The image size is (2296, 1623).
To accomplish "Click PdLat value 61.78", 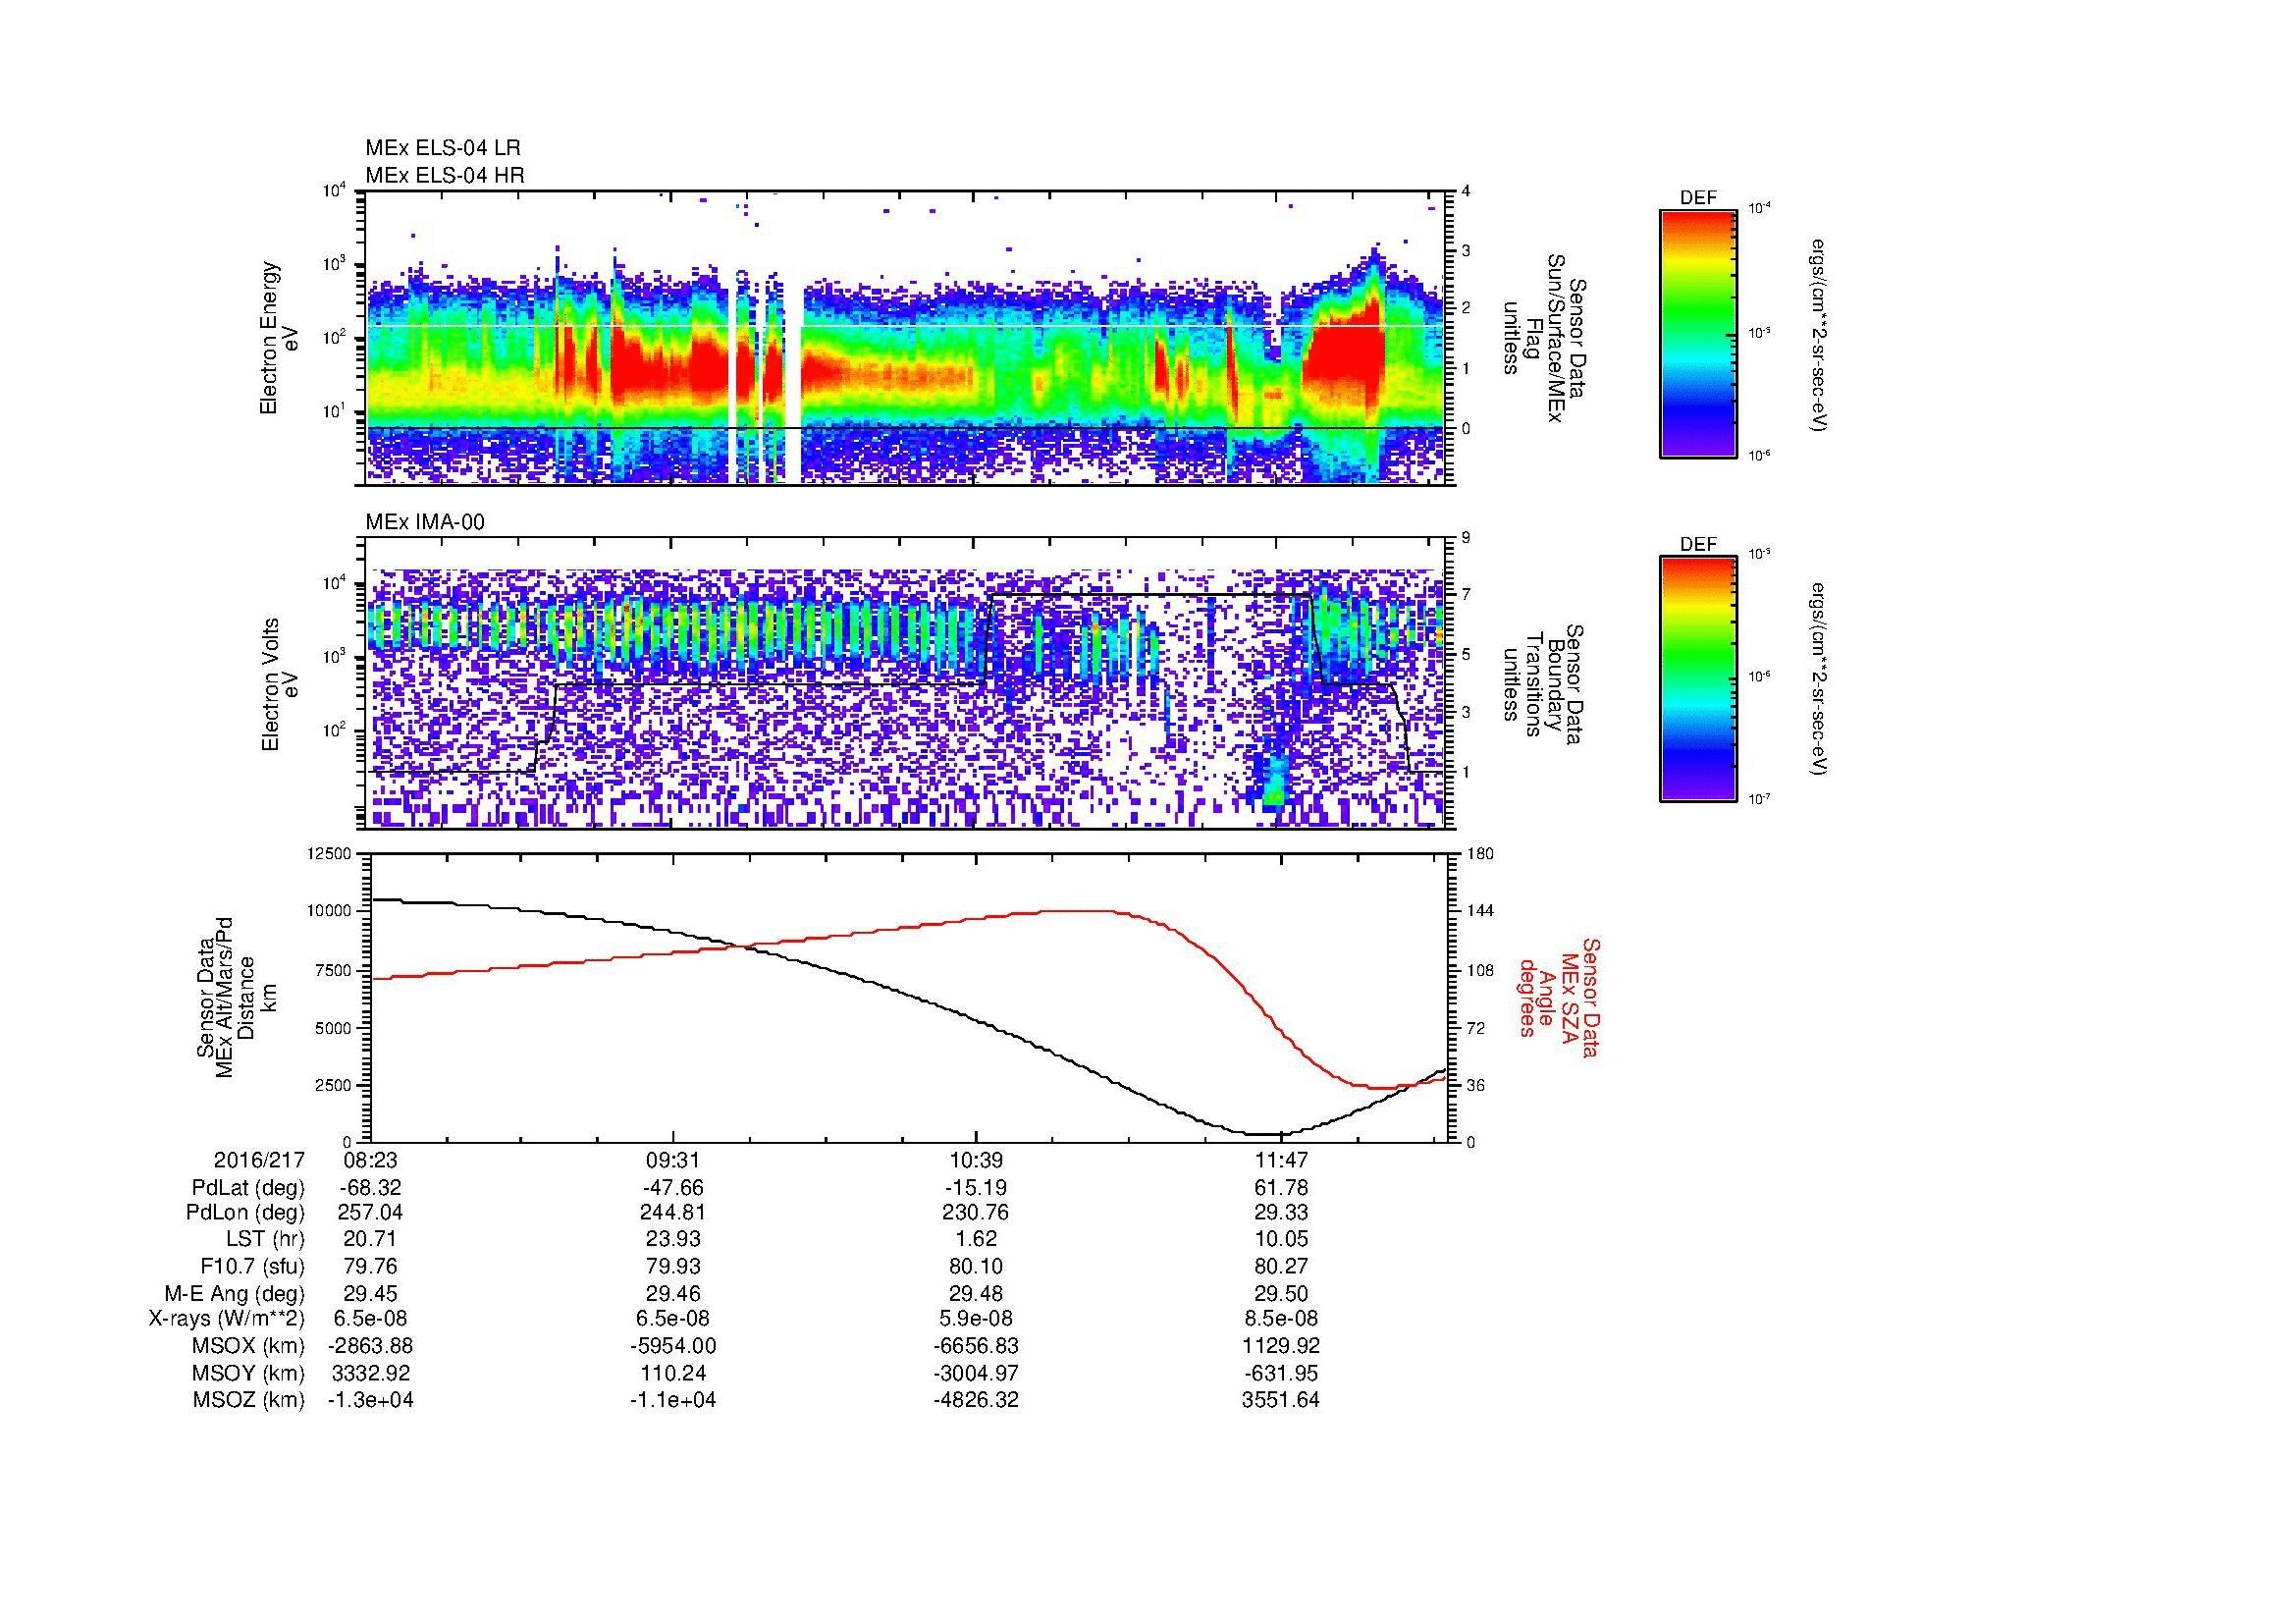I will click(1280, 1188).
